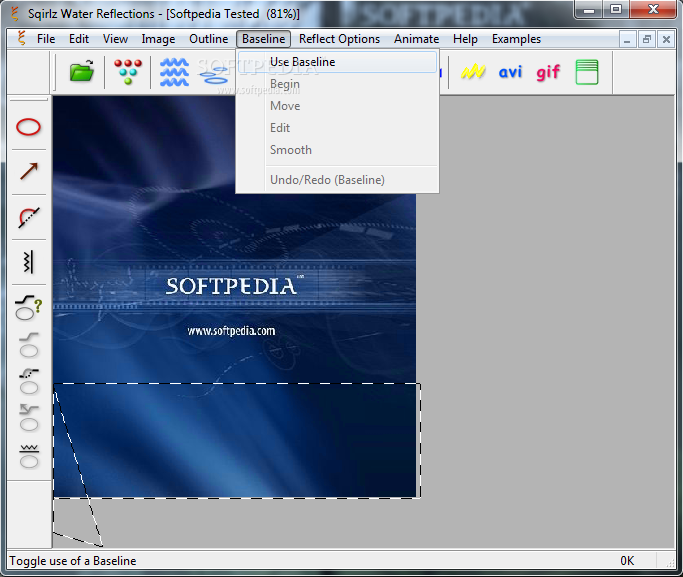Choose Edit entry in Baseline dropdown
This screenshot has height=577, width=683.
337,128
